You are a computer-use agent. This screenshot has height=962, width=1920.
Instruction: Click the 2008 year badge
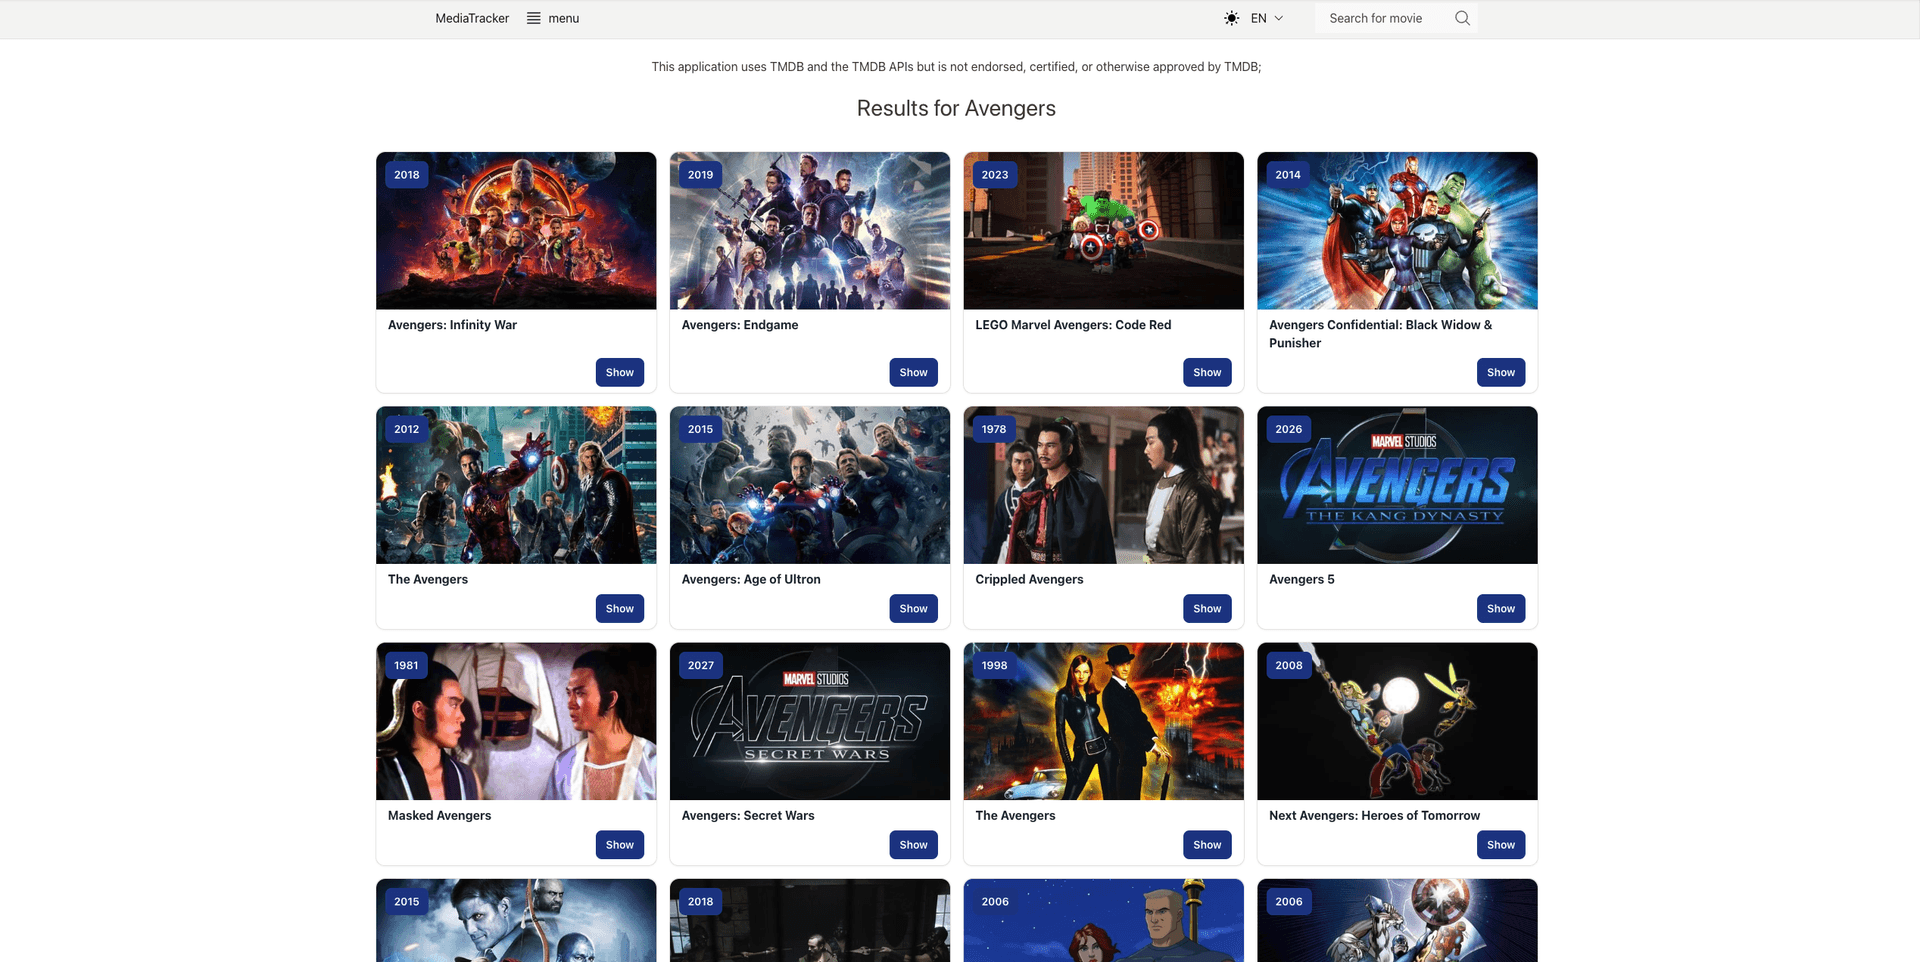(x=1289, y=665)
